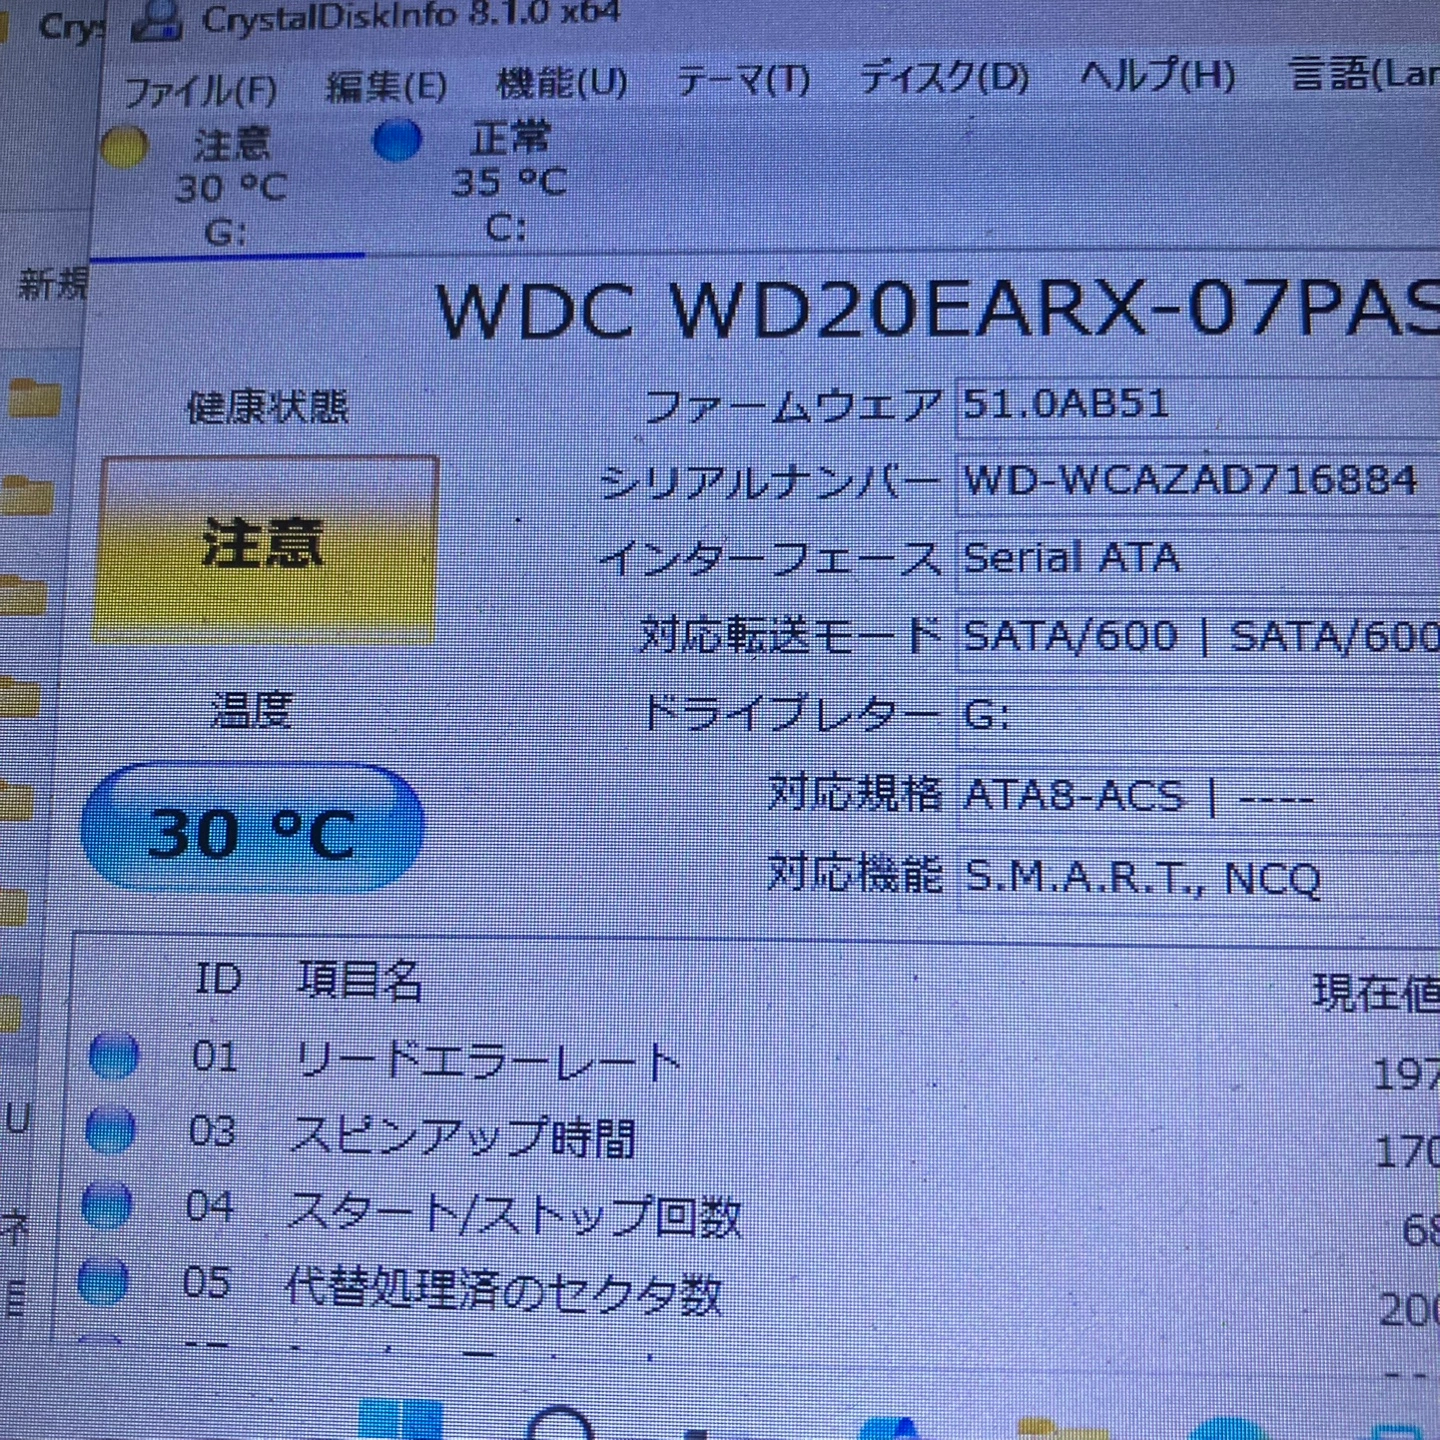
Task: Click the blue healthy indicator for C:
Action: 397,141
